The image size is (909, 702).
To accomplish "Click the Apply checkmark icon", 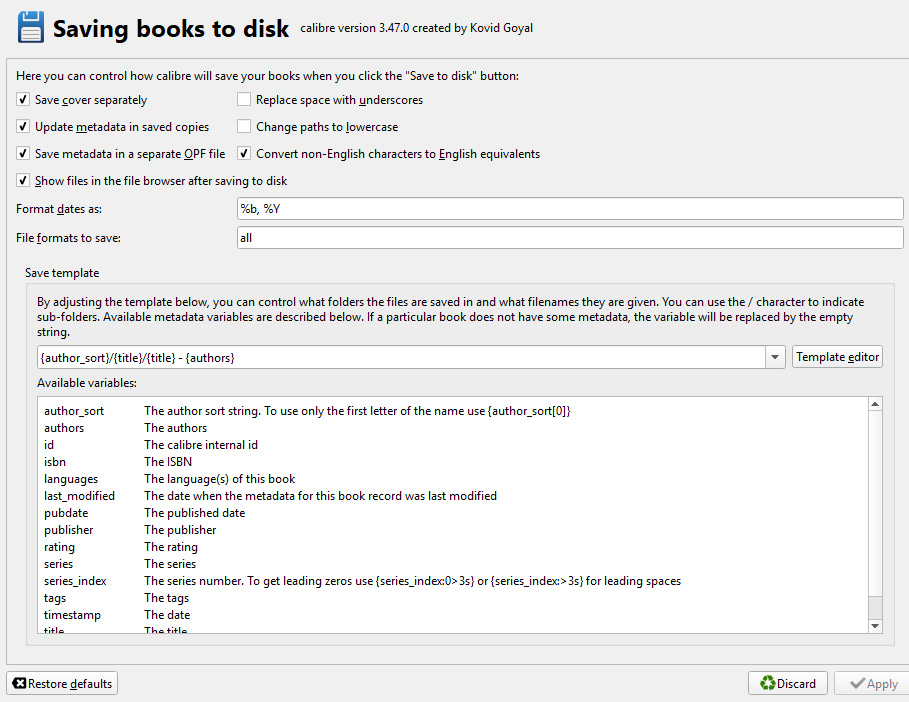I will click(x=856, y=684).
